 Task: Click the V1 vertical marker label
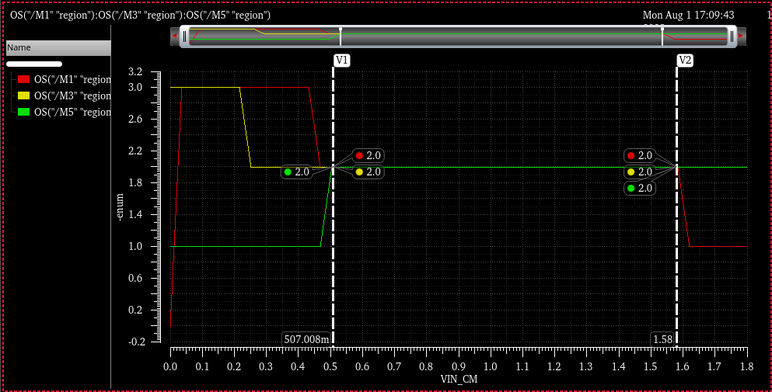tap(342, 61)
